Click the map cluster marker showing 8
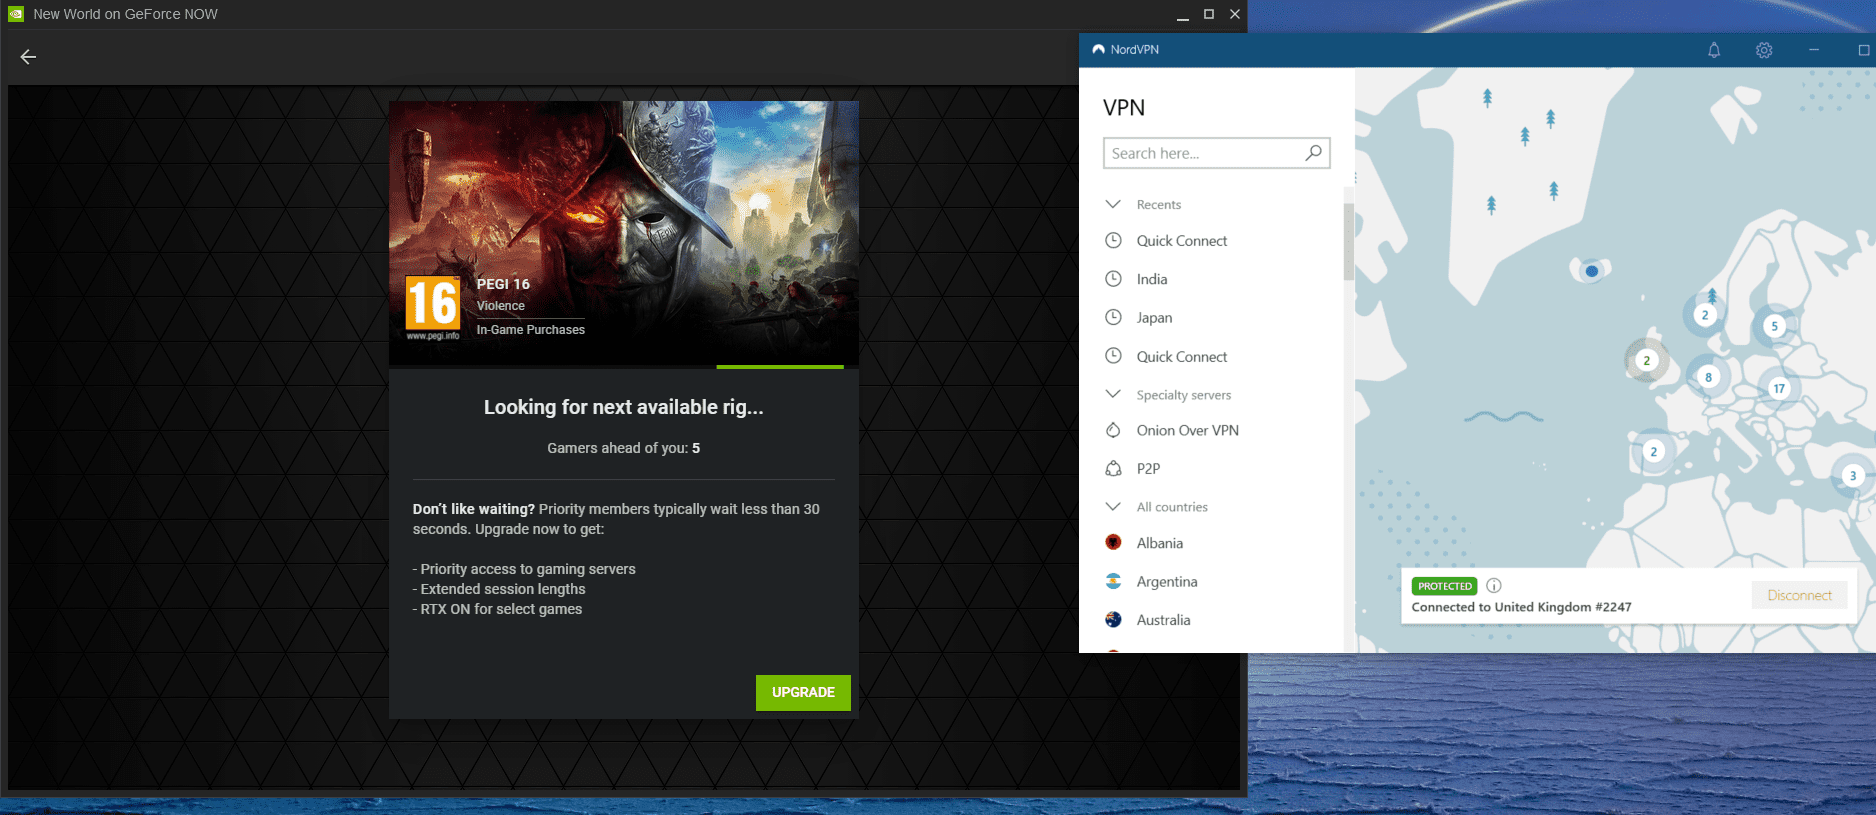This screenshot has width=1876, height=815. click(1708, 377)
